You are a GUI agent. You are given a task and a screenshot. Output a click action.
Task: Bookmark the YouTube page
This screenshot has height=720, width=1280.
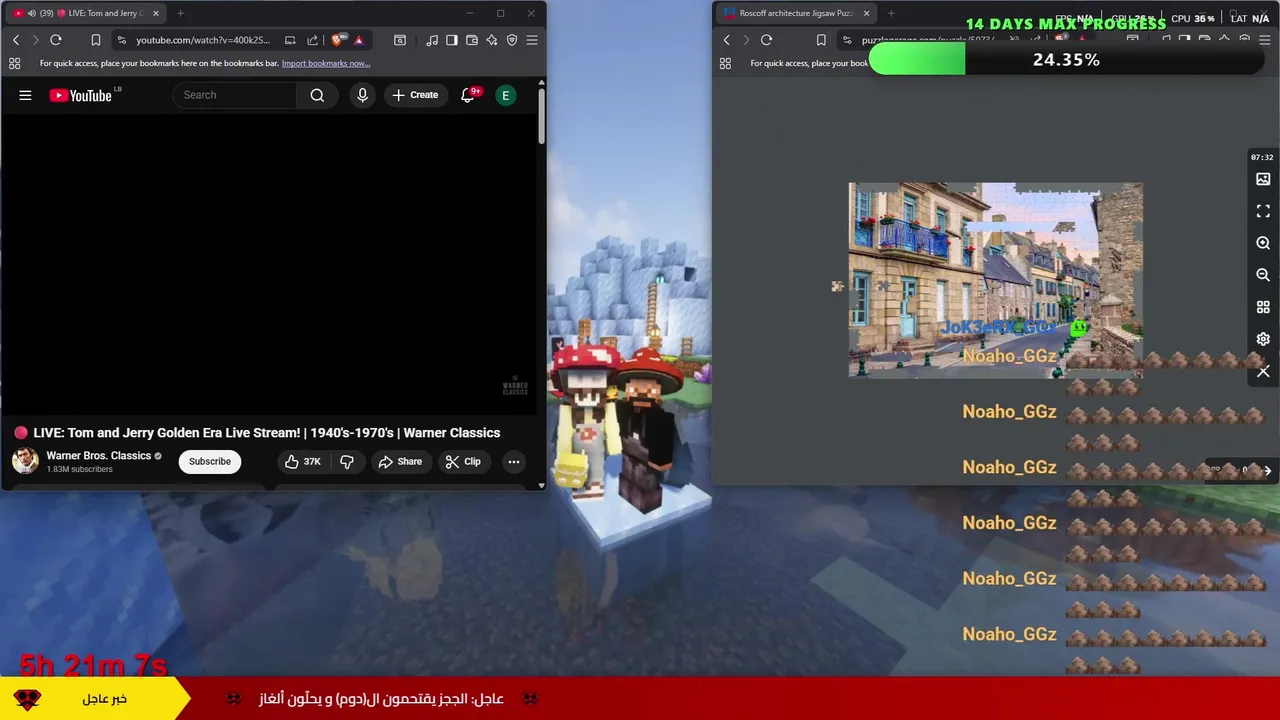point(95,40)
